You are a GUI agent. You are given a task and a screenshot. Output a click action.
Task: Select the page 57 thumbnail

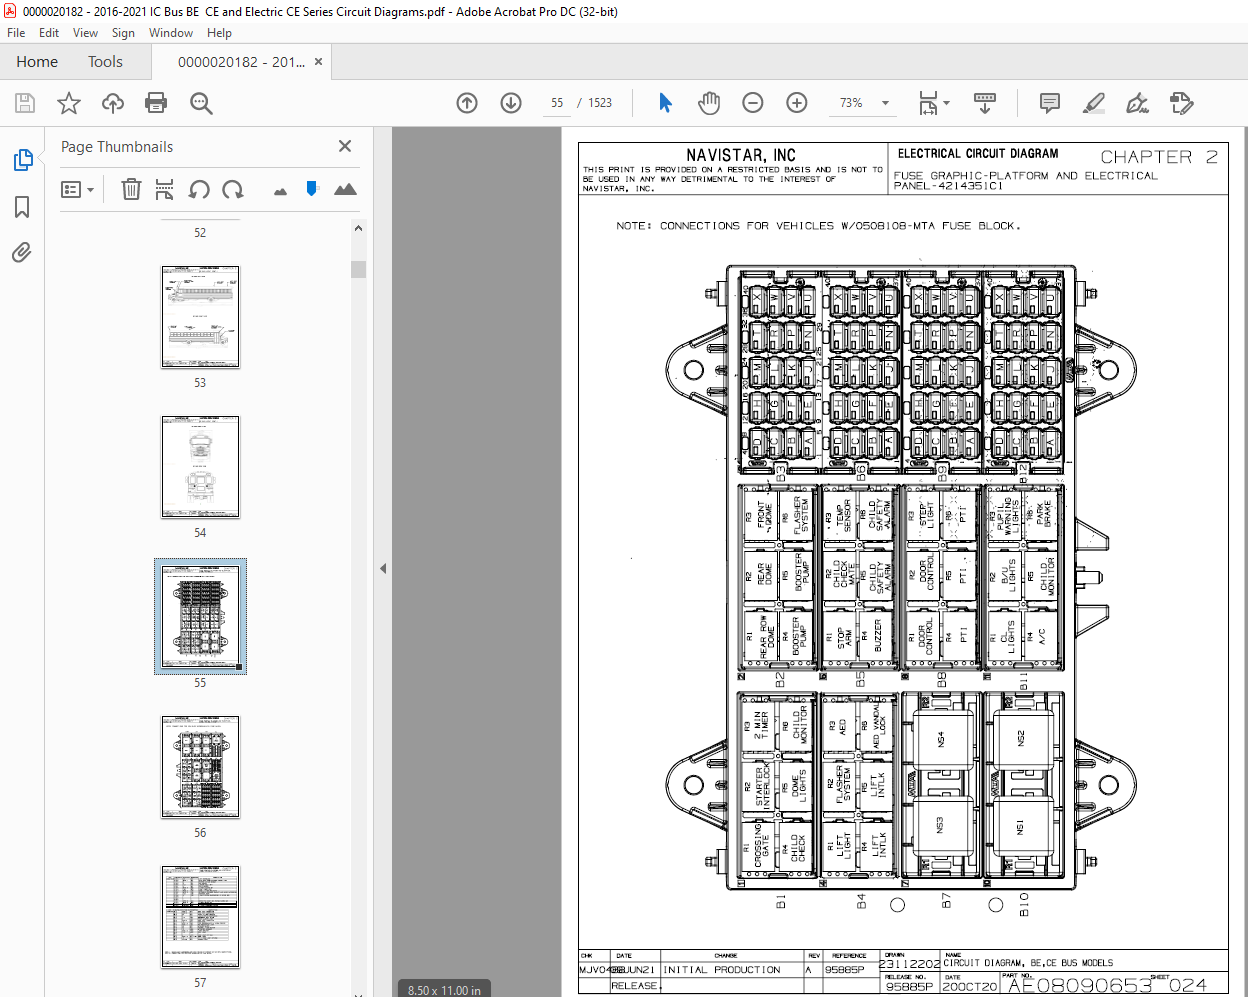click(200, 917)
